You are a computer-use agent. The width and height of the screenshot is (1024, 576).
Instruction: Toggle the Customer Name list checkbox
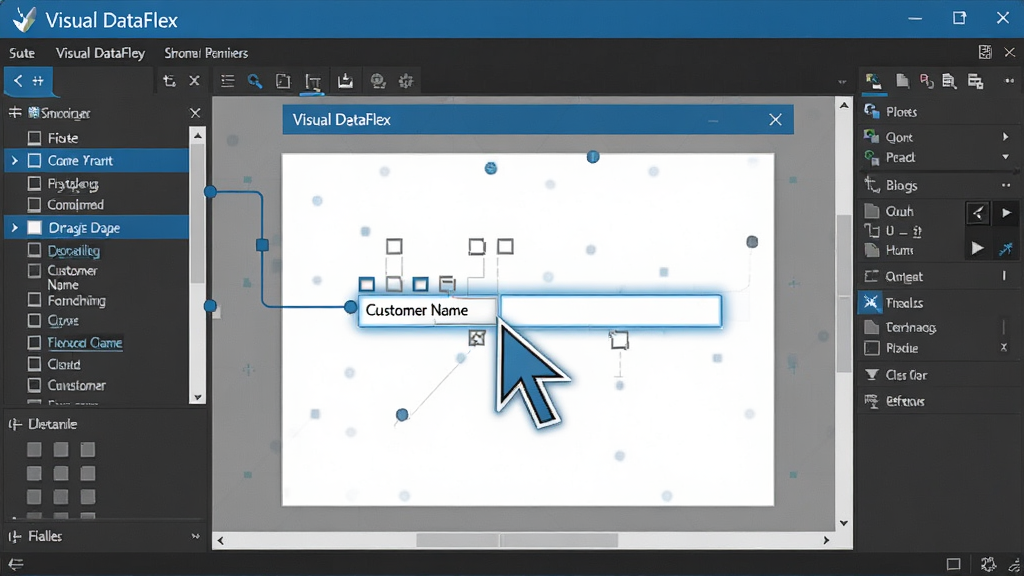(35, 270)
